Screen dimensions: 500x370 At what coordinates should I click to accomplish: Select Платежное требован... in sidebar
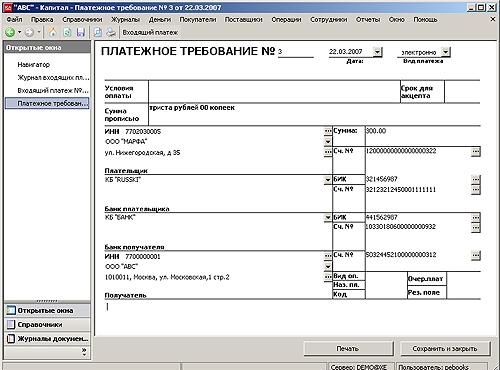pos(47,103)
